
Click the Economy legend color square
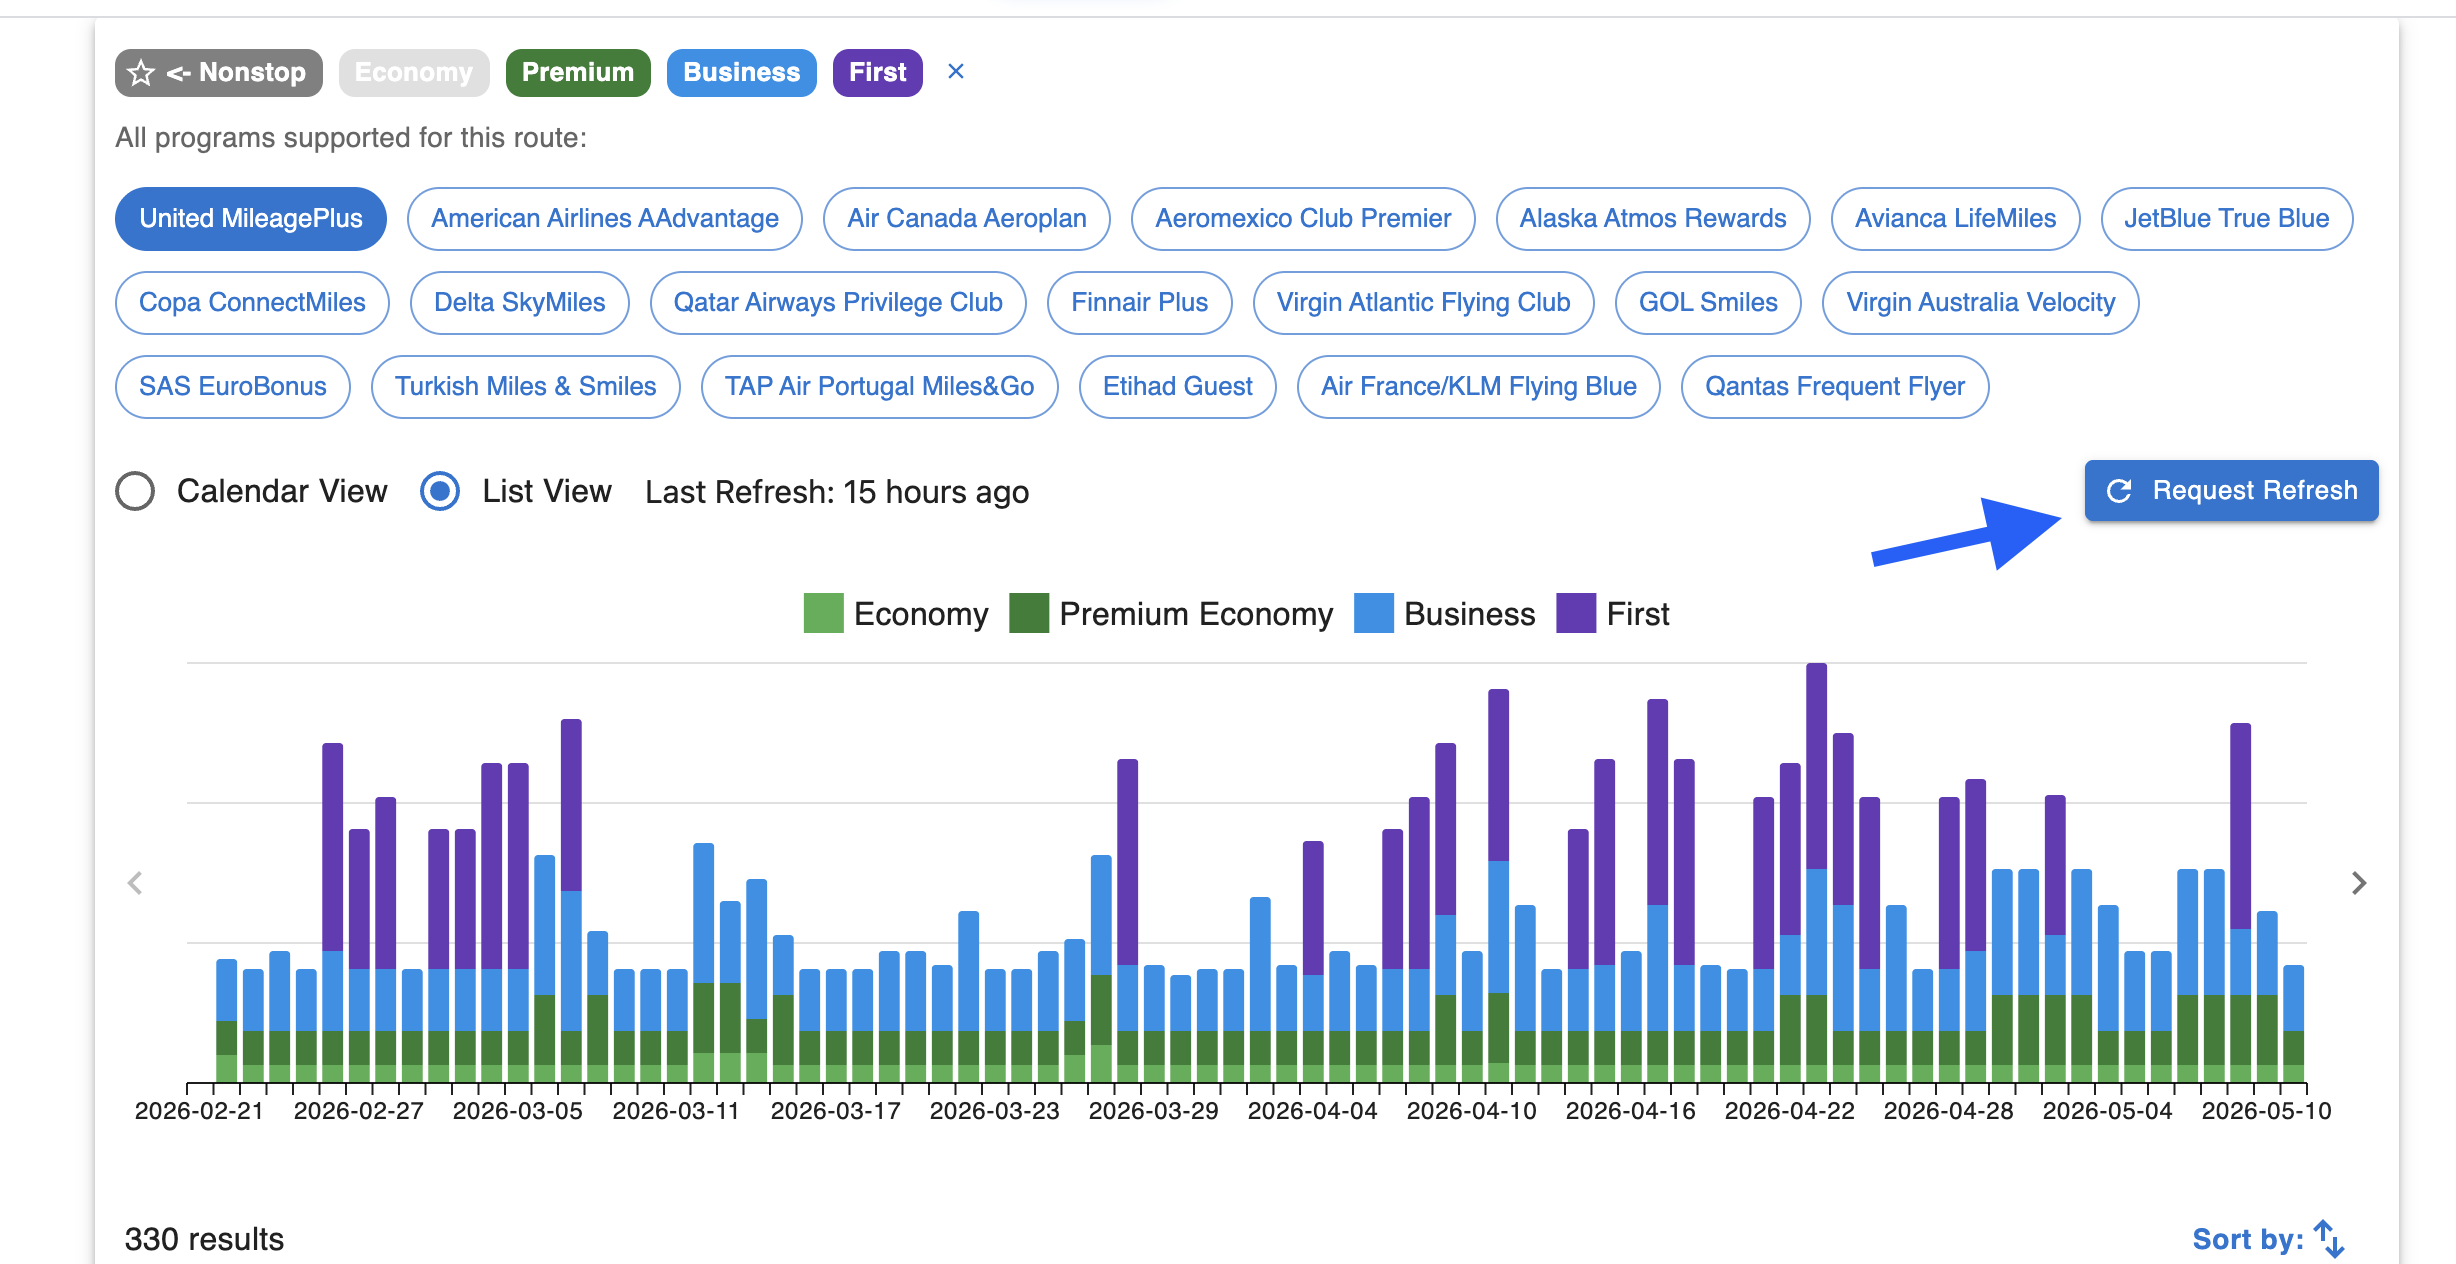coord(823,613)
